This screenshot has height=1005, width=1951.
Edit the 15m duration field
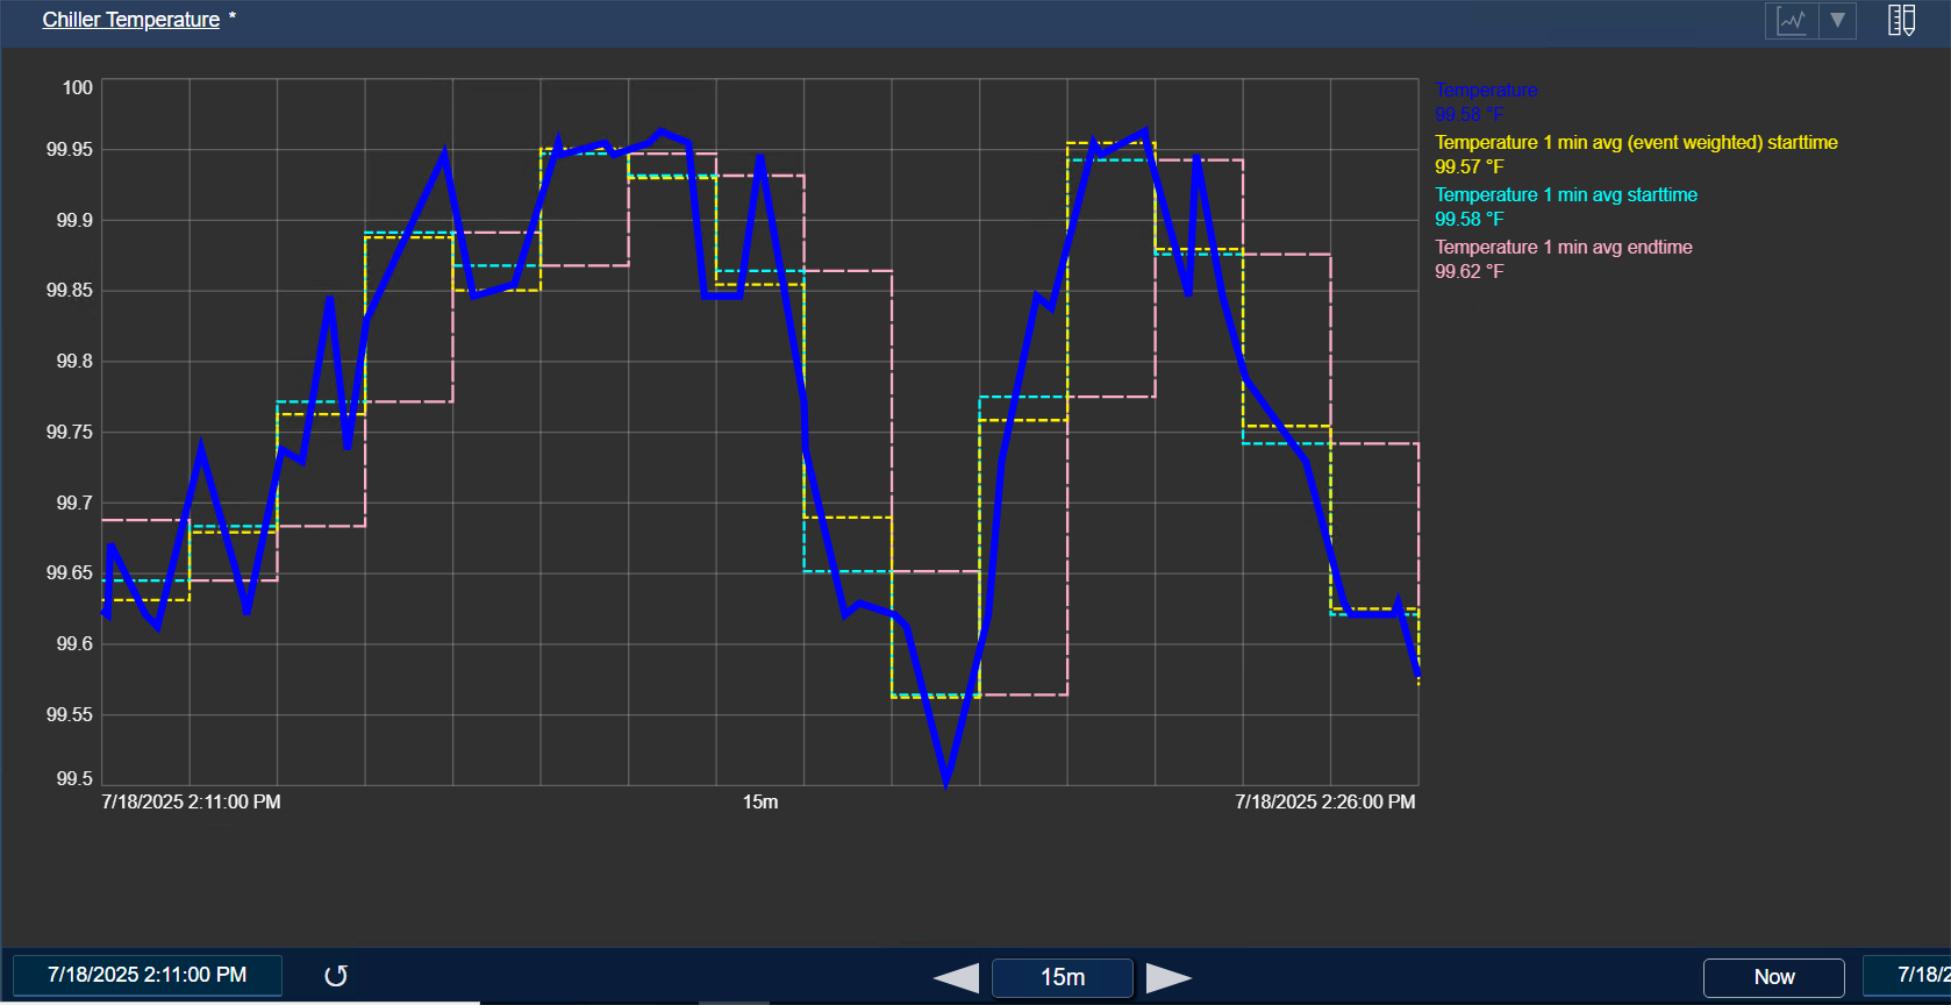pos(1062,977)
